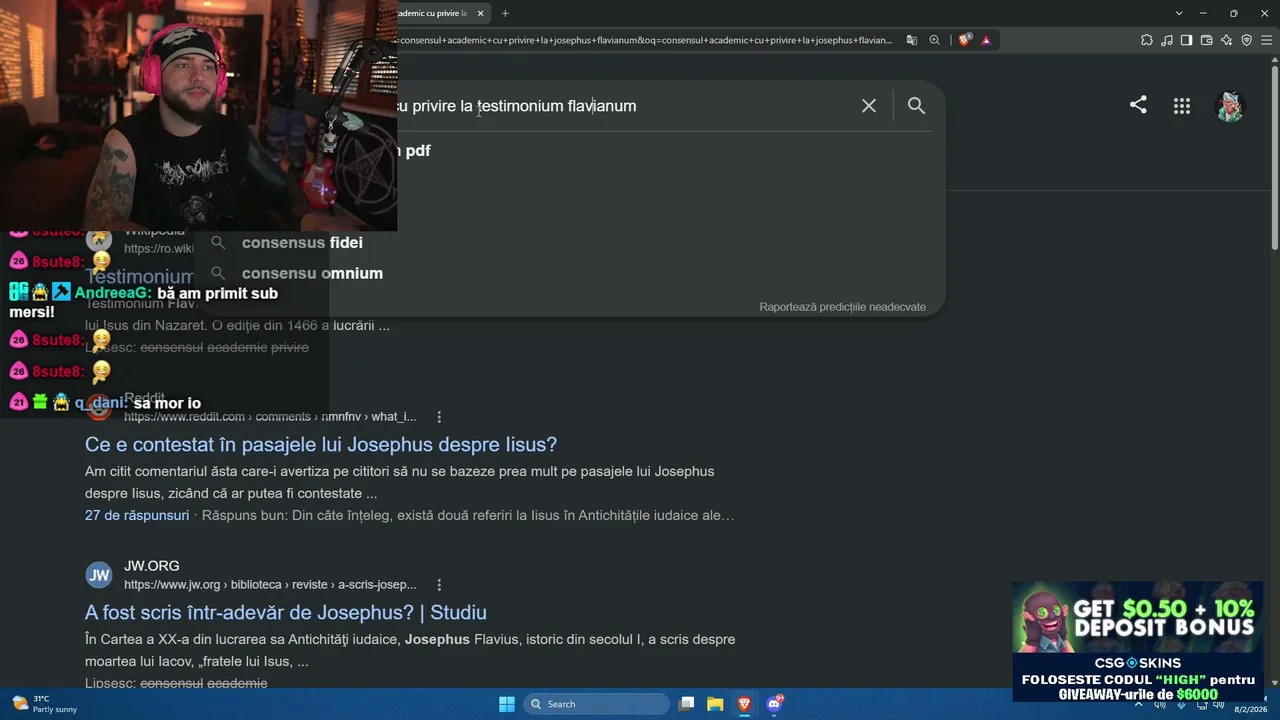Open the Leo AI sparkle icon
This screenshot has height=720, width=1280.
tap(1226, 40)
